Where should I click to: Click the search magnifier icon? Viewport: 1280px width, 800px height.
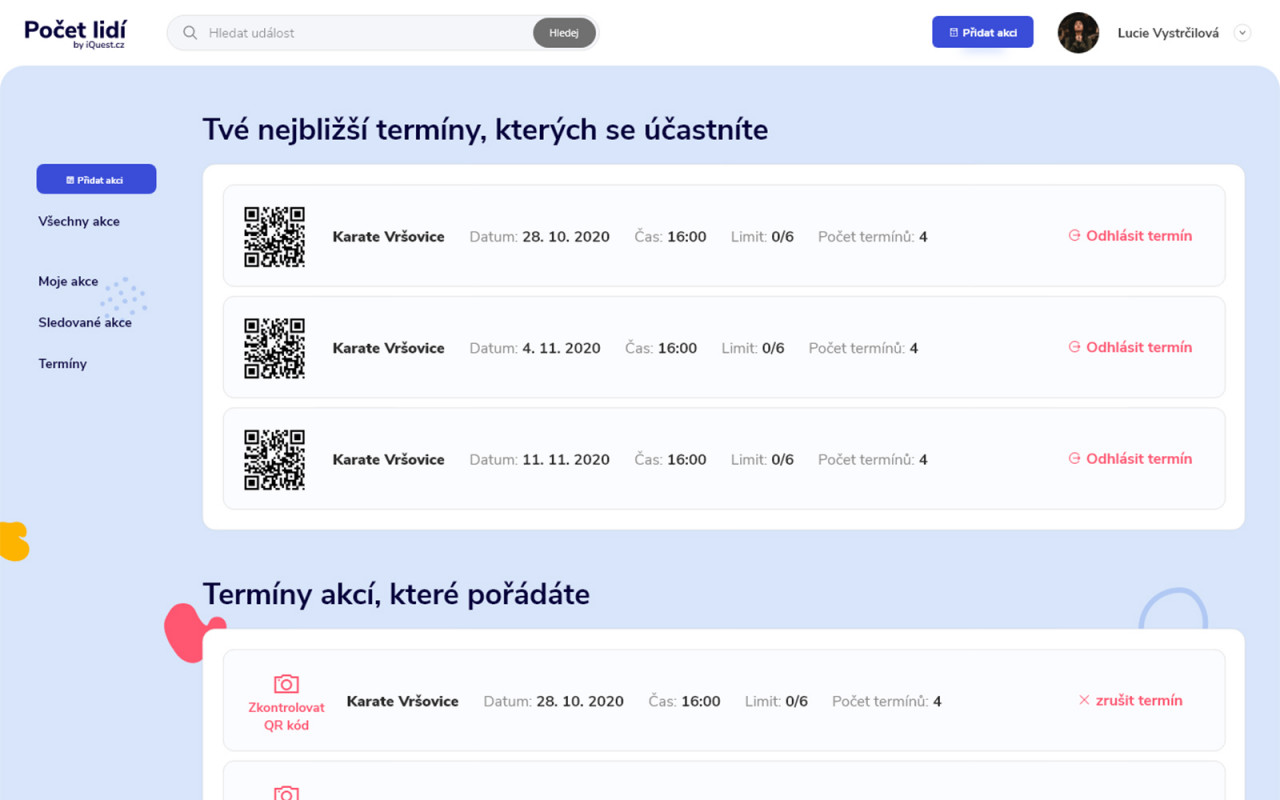coord(190,33)
